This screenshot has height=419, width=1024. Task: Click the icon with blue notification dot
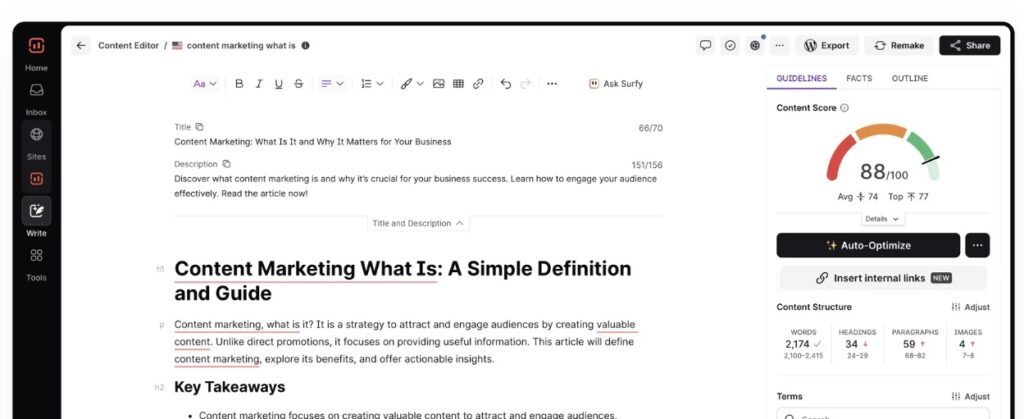pyautogui.click(x=756, y=46)
